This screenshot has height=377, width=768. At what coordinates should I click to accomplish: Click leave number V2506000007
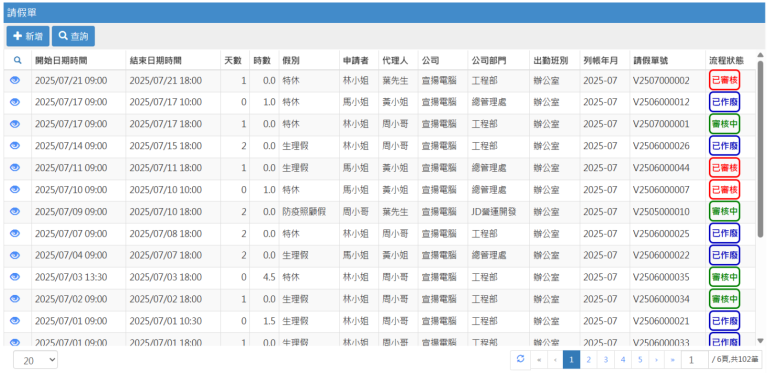661,189
